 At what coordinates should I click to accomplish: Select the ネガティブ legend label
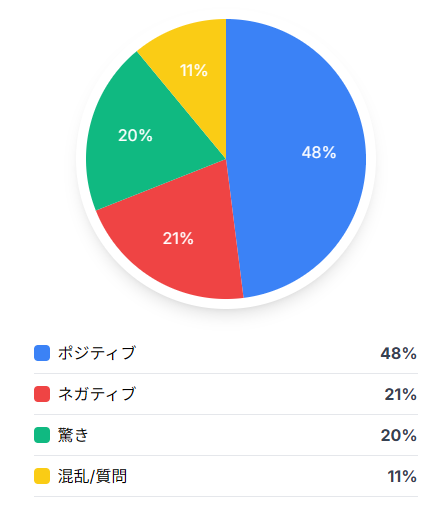click(x=97, y=394)
